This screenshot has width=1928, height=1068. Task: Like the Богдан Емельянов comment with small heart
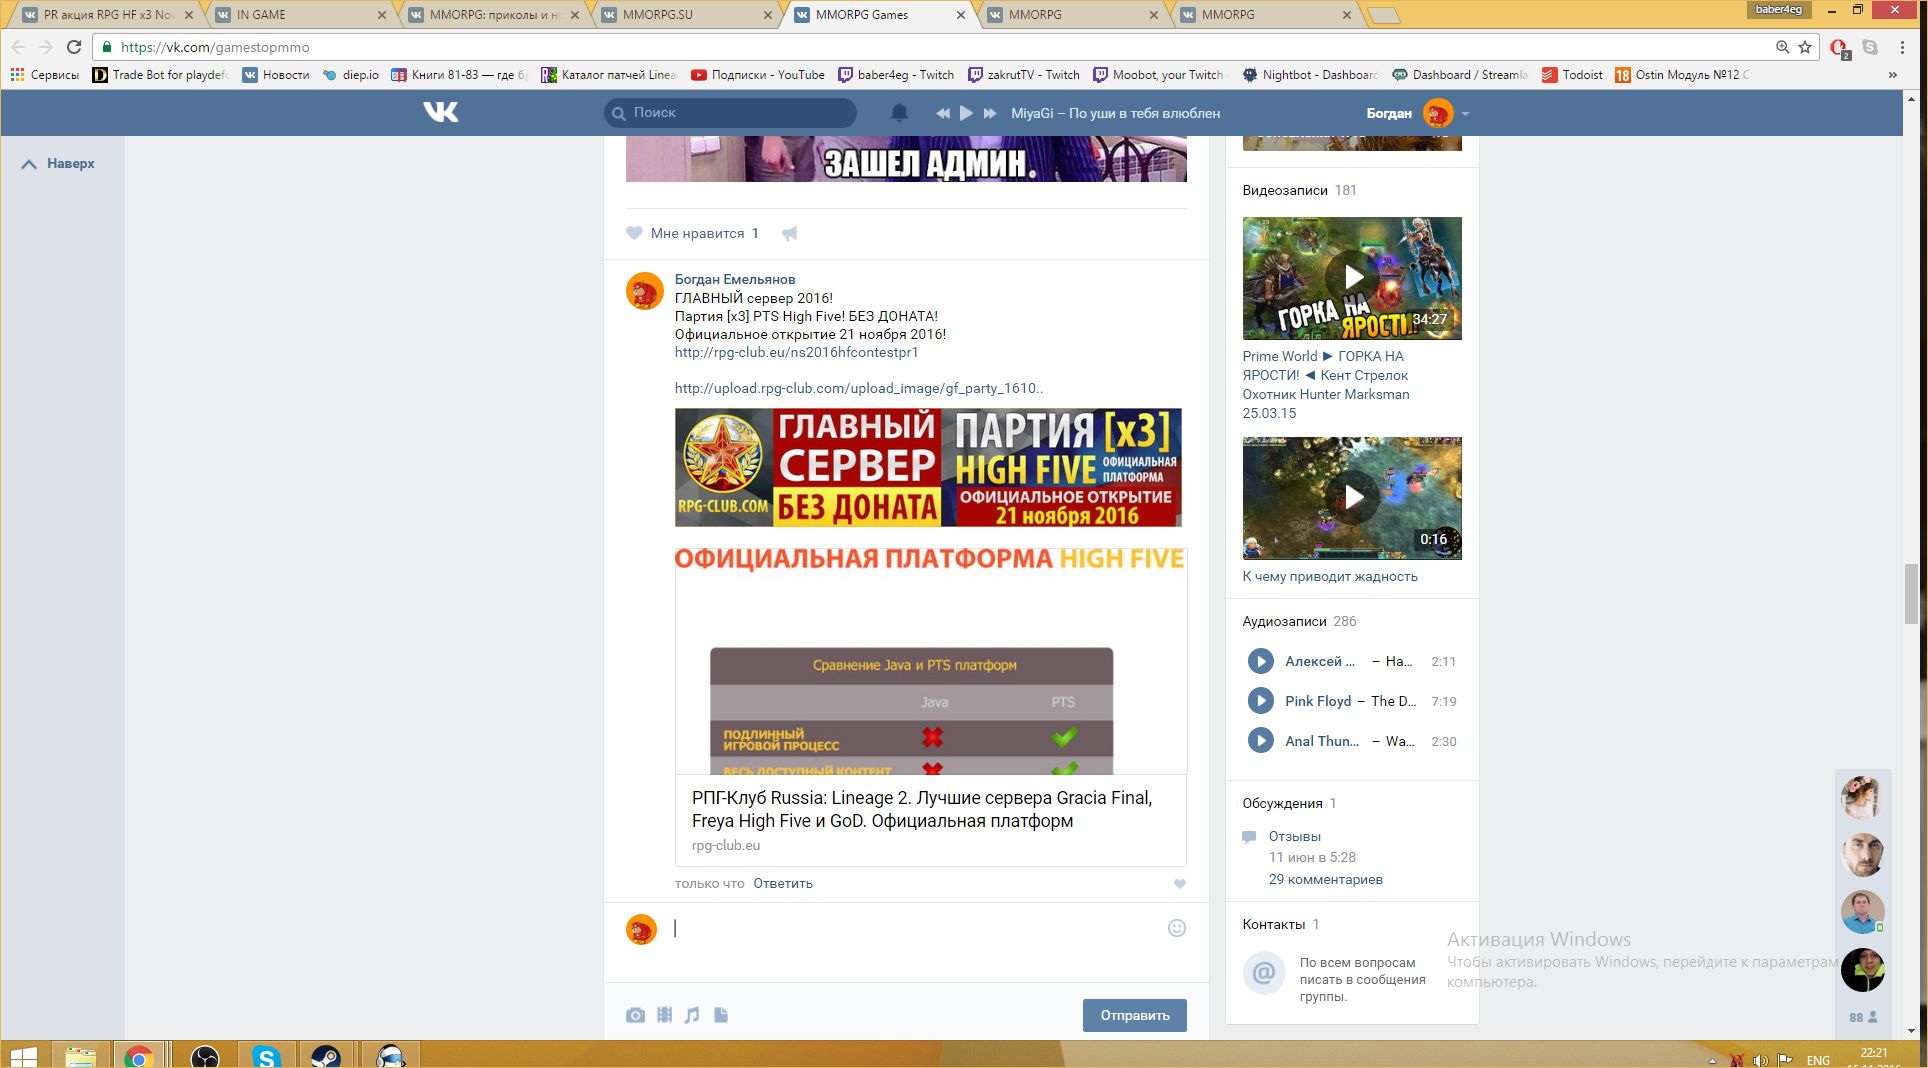click(1179, 883)
